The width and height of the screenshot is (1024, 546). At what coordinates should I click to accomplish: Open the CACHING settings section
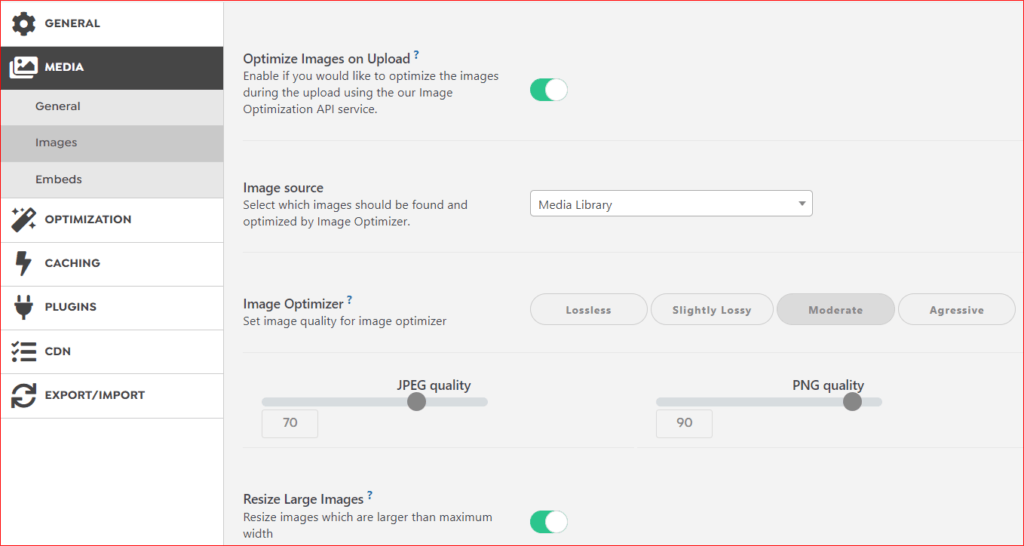(112, 264)
